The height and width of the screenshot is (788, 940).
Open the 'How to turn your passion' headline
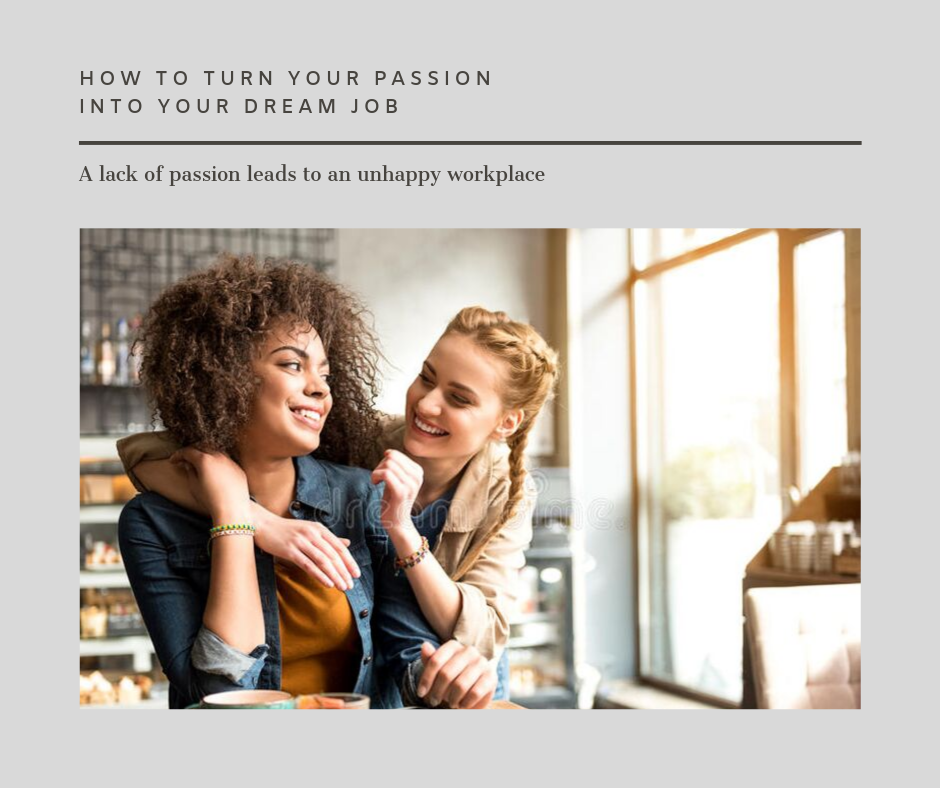coord(285,78)
